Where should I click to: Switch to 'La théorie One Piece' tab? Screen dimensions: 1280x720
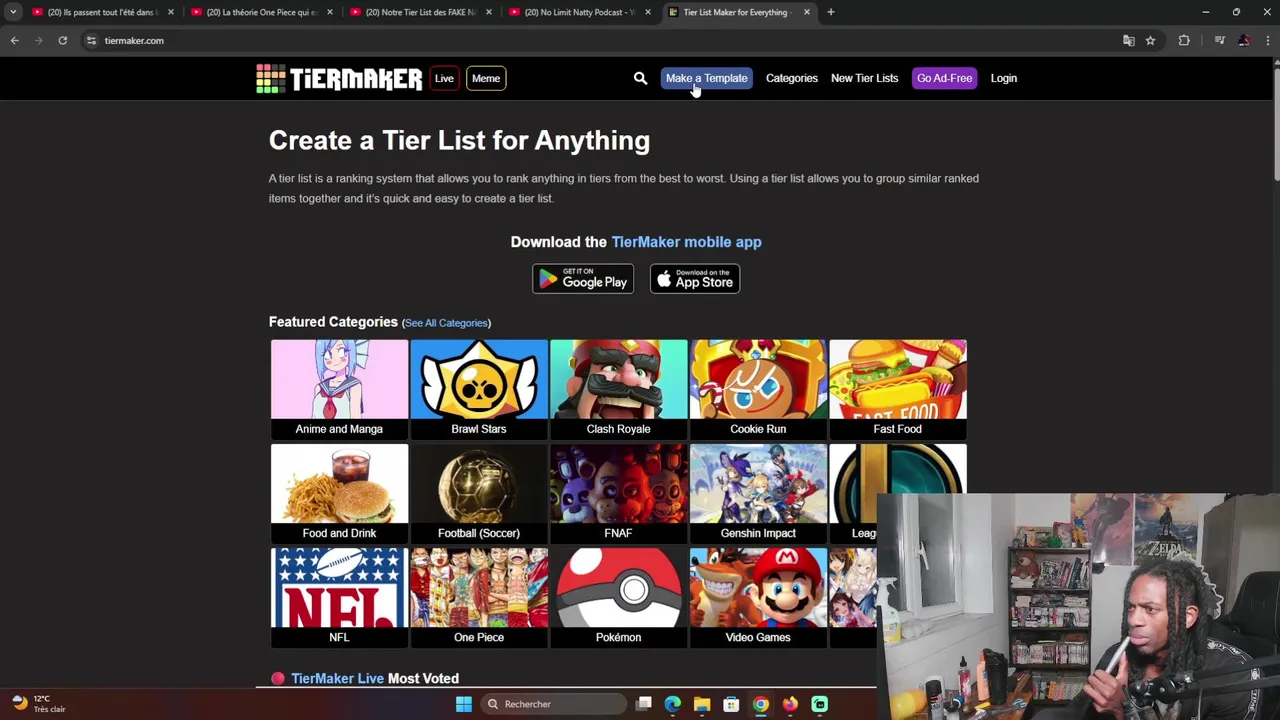pyautogui.click(x=262, y=12)
